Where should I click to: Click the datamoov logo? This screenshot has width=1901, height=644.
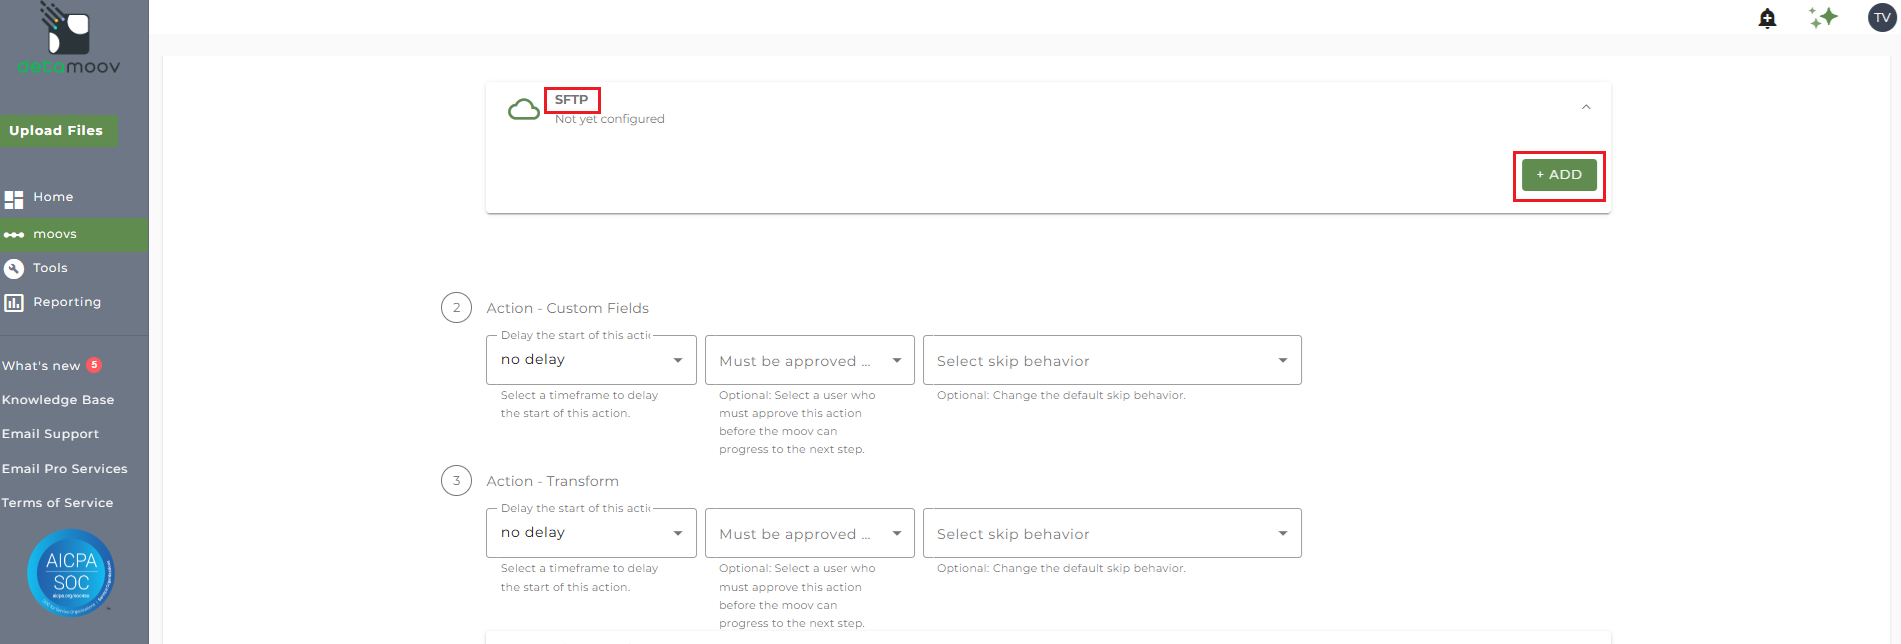coord(68,40)
